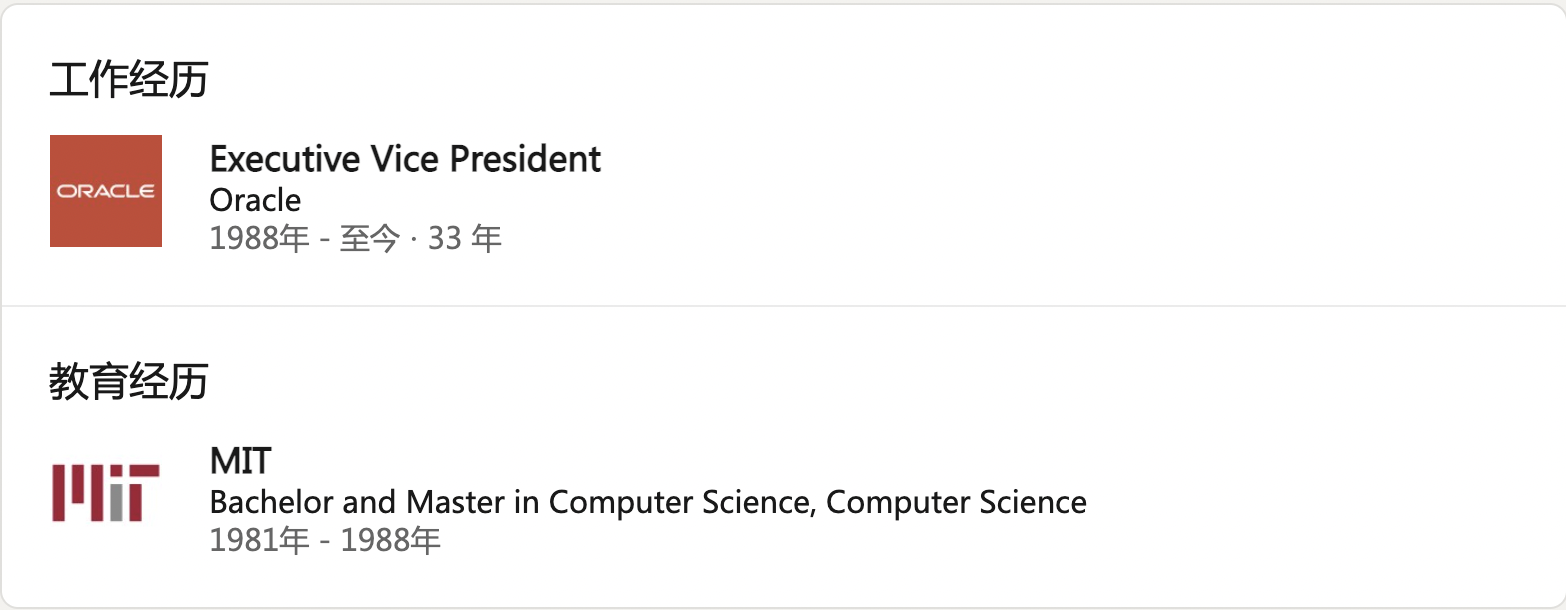This screenshot has height=610, width=1566.
Task: Click the 至今 text in work dates
Action: pos(369,240)
